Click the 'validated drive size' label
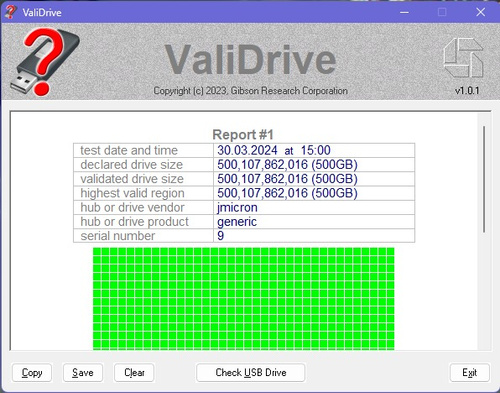Viewport: 500px width, 393px height. tap(132, 179)
